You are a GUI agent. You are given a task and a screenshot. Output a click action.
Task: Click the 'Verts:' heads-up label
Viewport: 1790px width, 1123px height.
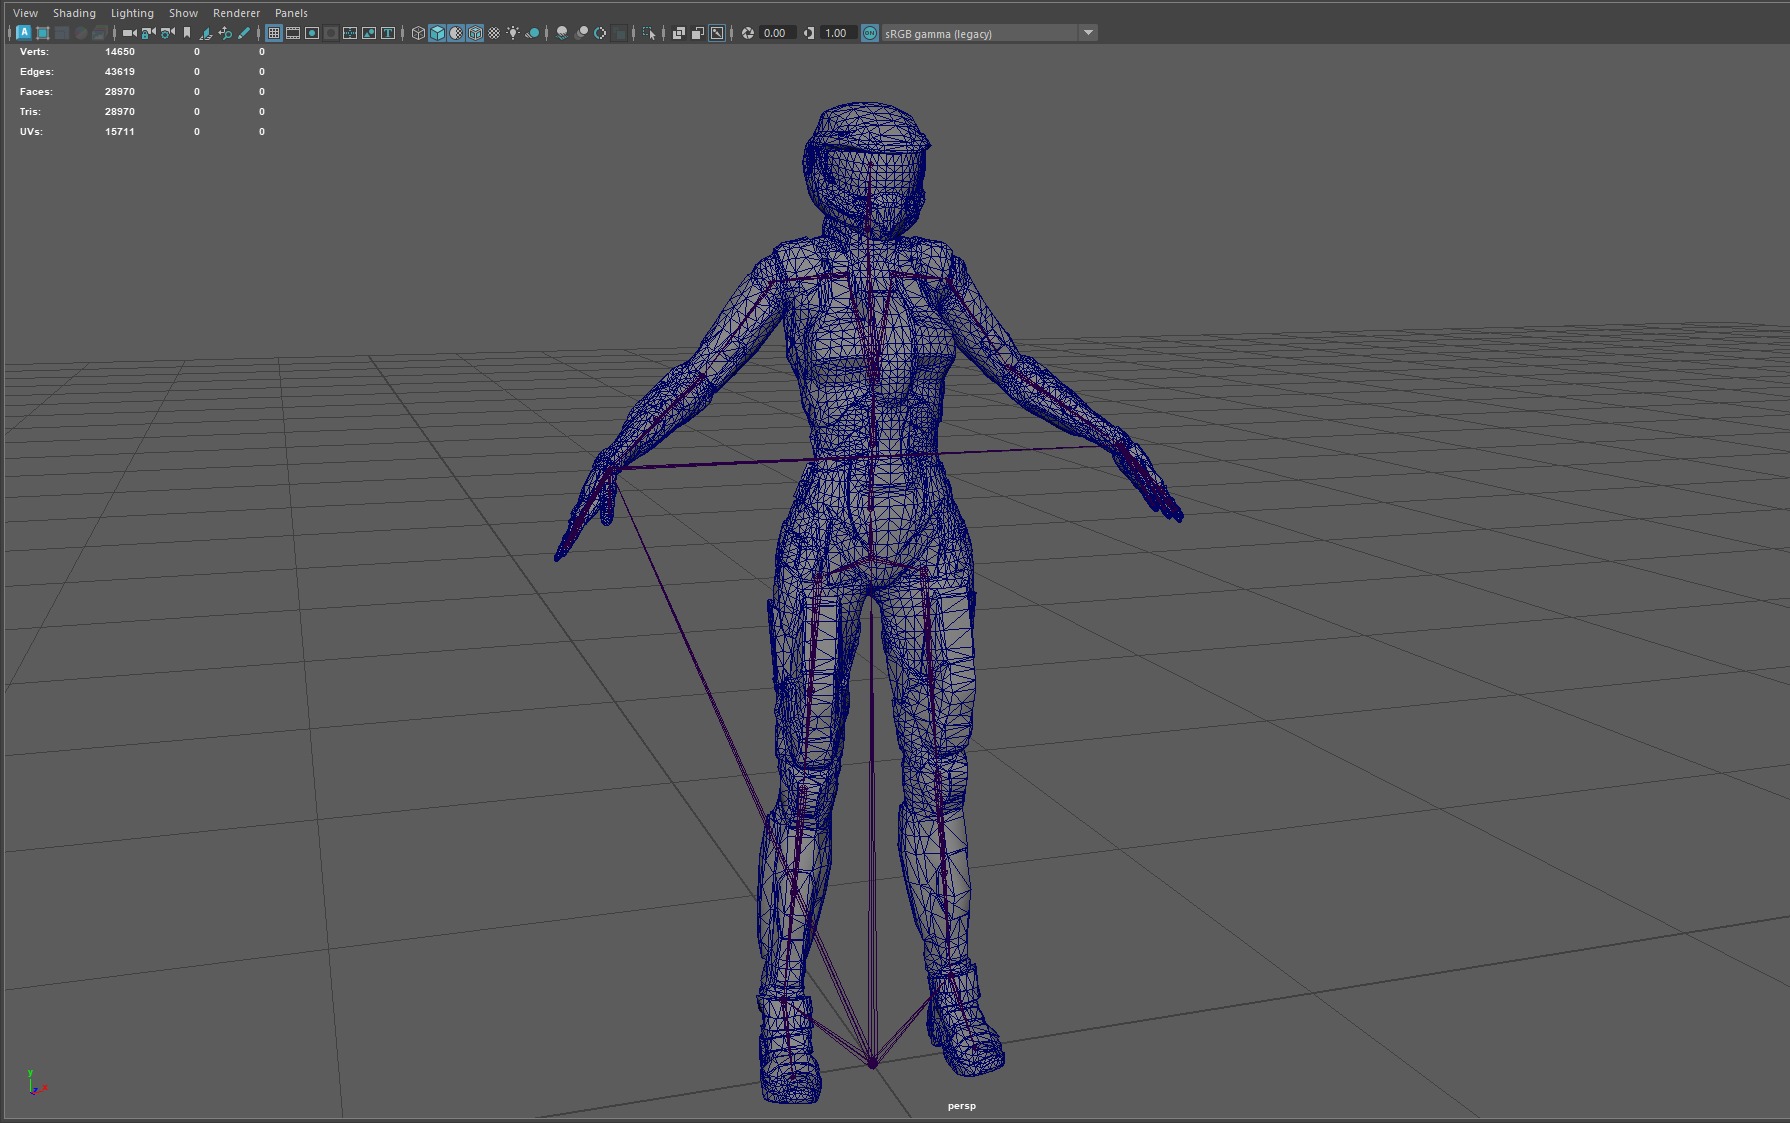coord(34,52)
